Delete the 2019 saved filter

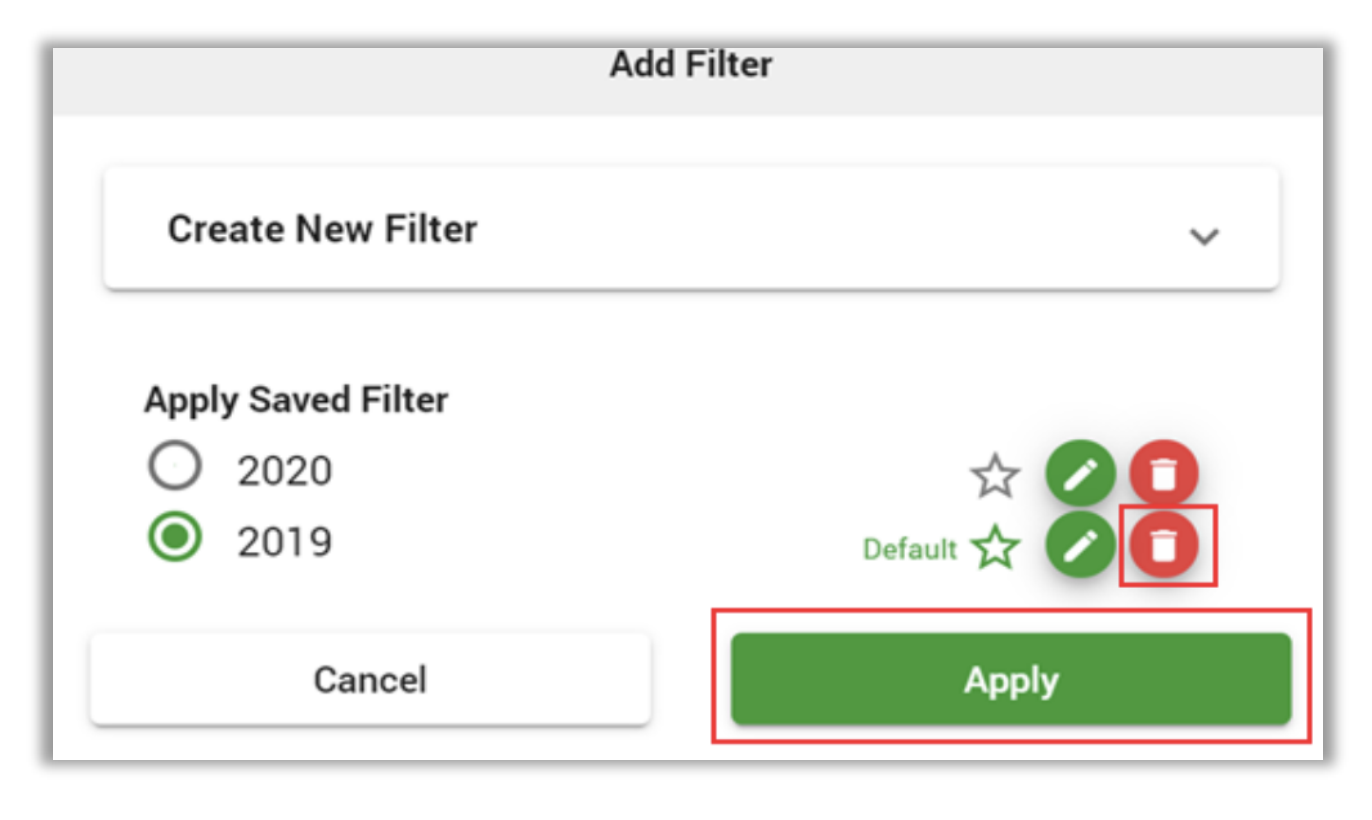(x=1163, y=546)
